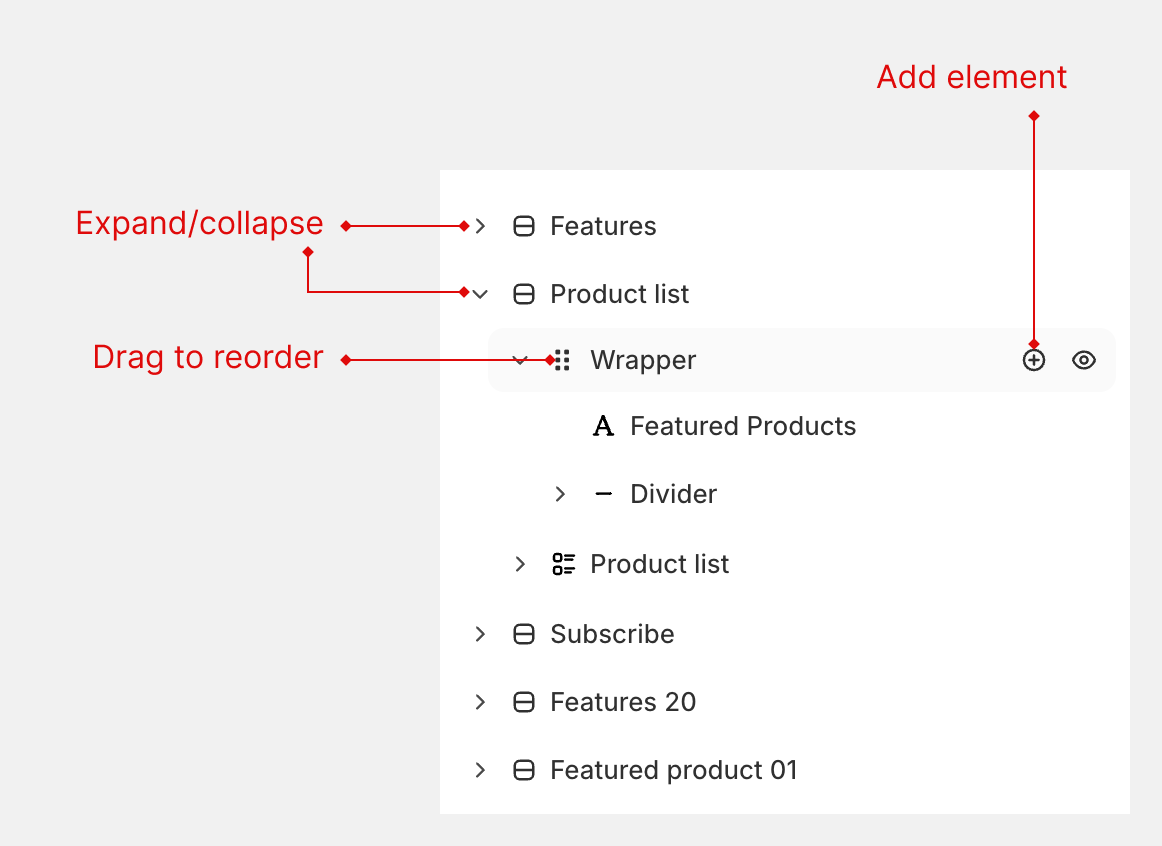The image size is (1162, 846).
Task: Click the add element plus icon on Wrapper
Action: tap(1033, 361)
